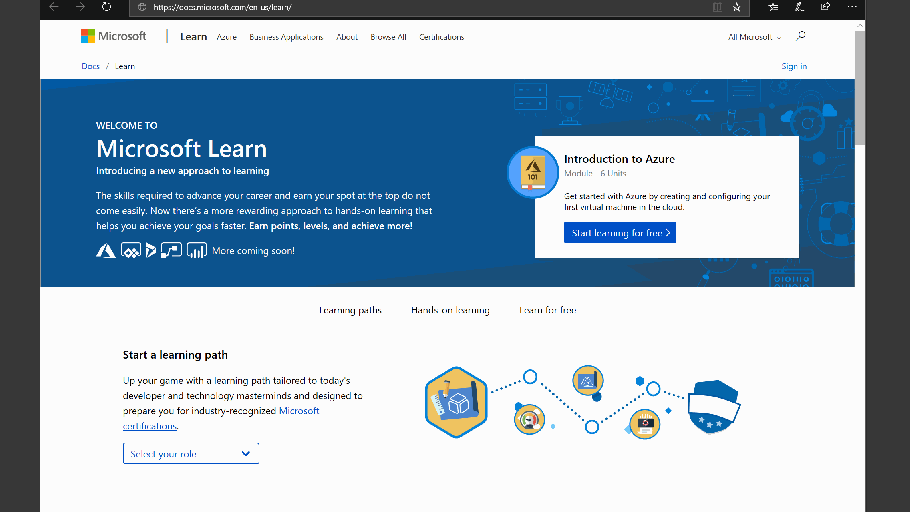Open the About nav item
Screen dimensions: 910x512
point(346,37)
